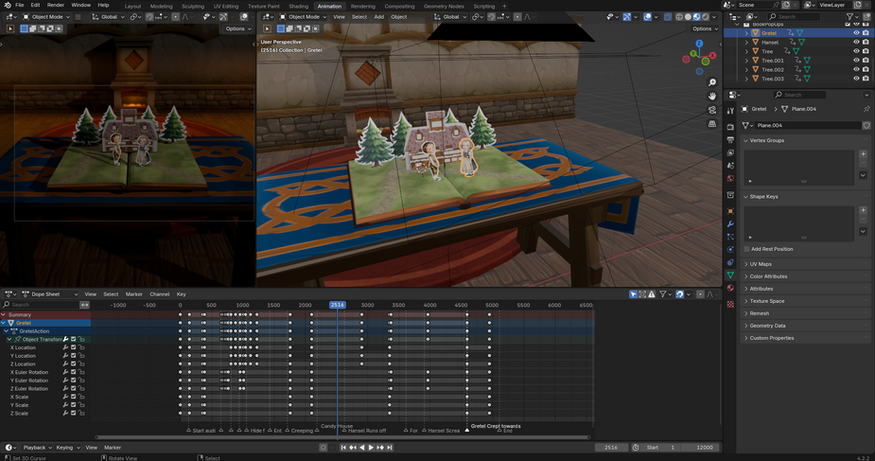Expand the Hansel object in outliner
875x461 pixels.
tap(747, 42)
